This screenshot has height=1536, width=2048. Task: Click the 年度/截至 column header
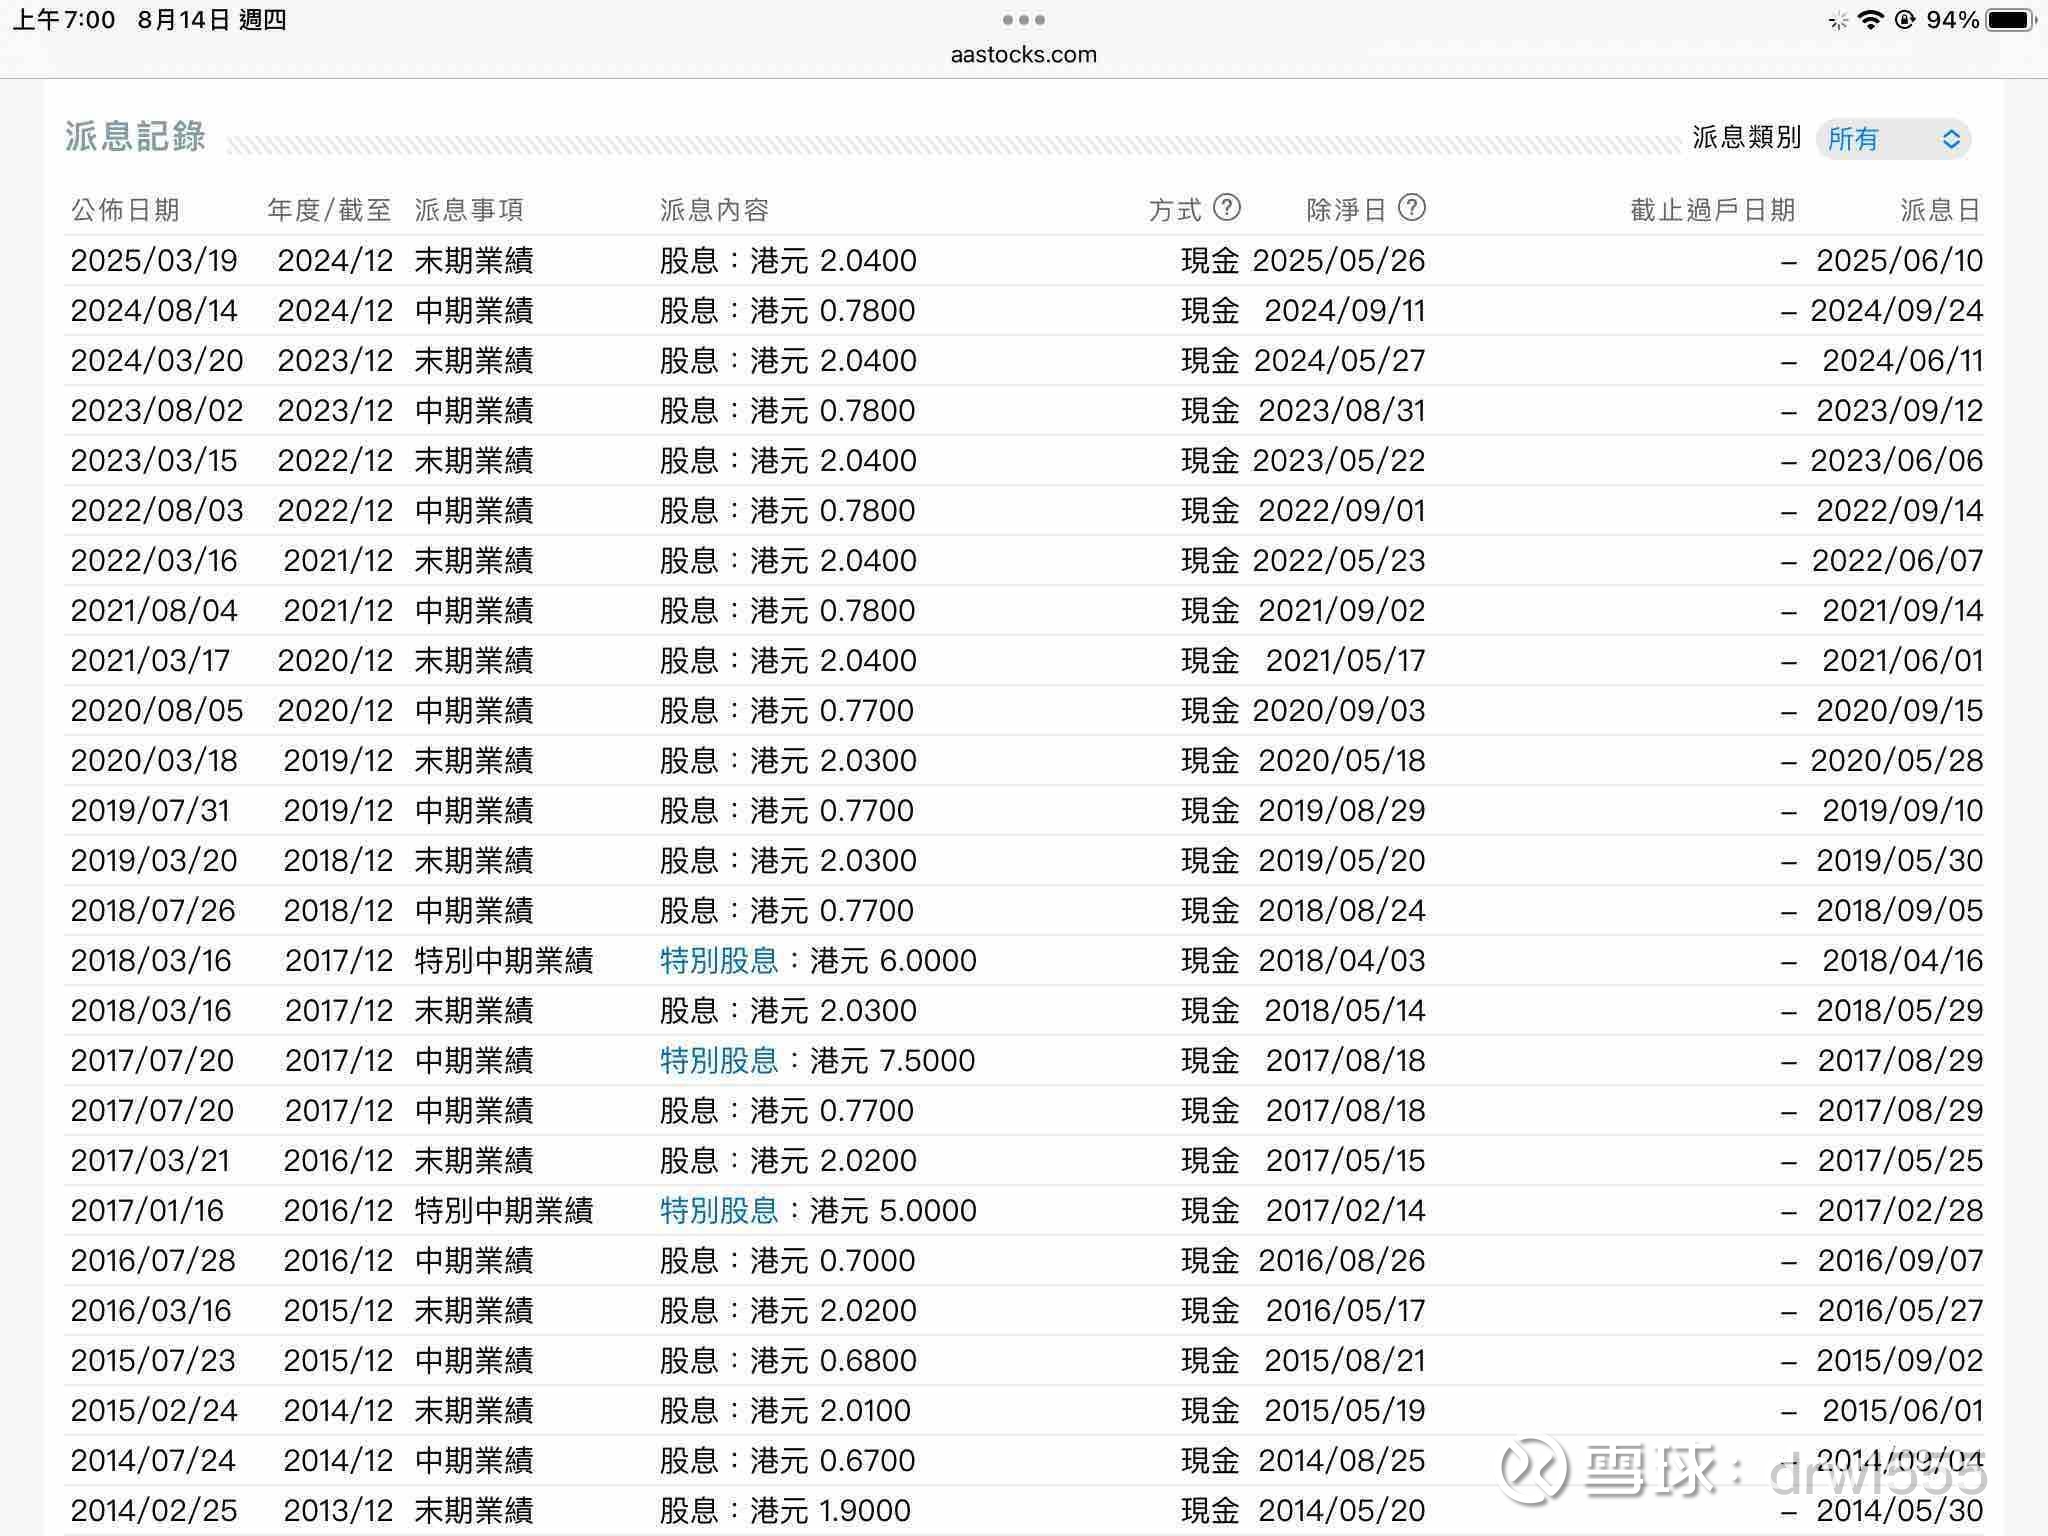coord(329,210)
